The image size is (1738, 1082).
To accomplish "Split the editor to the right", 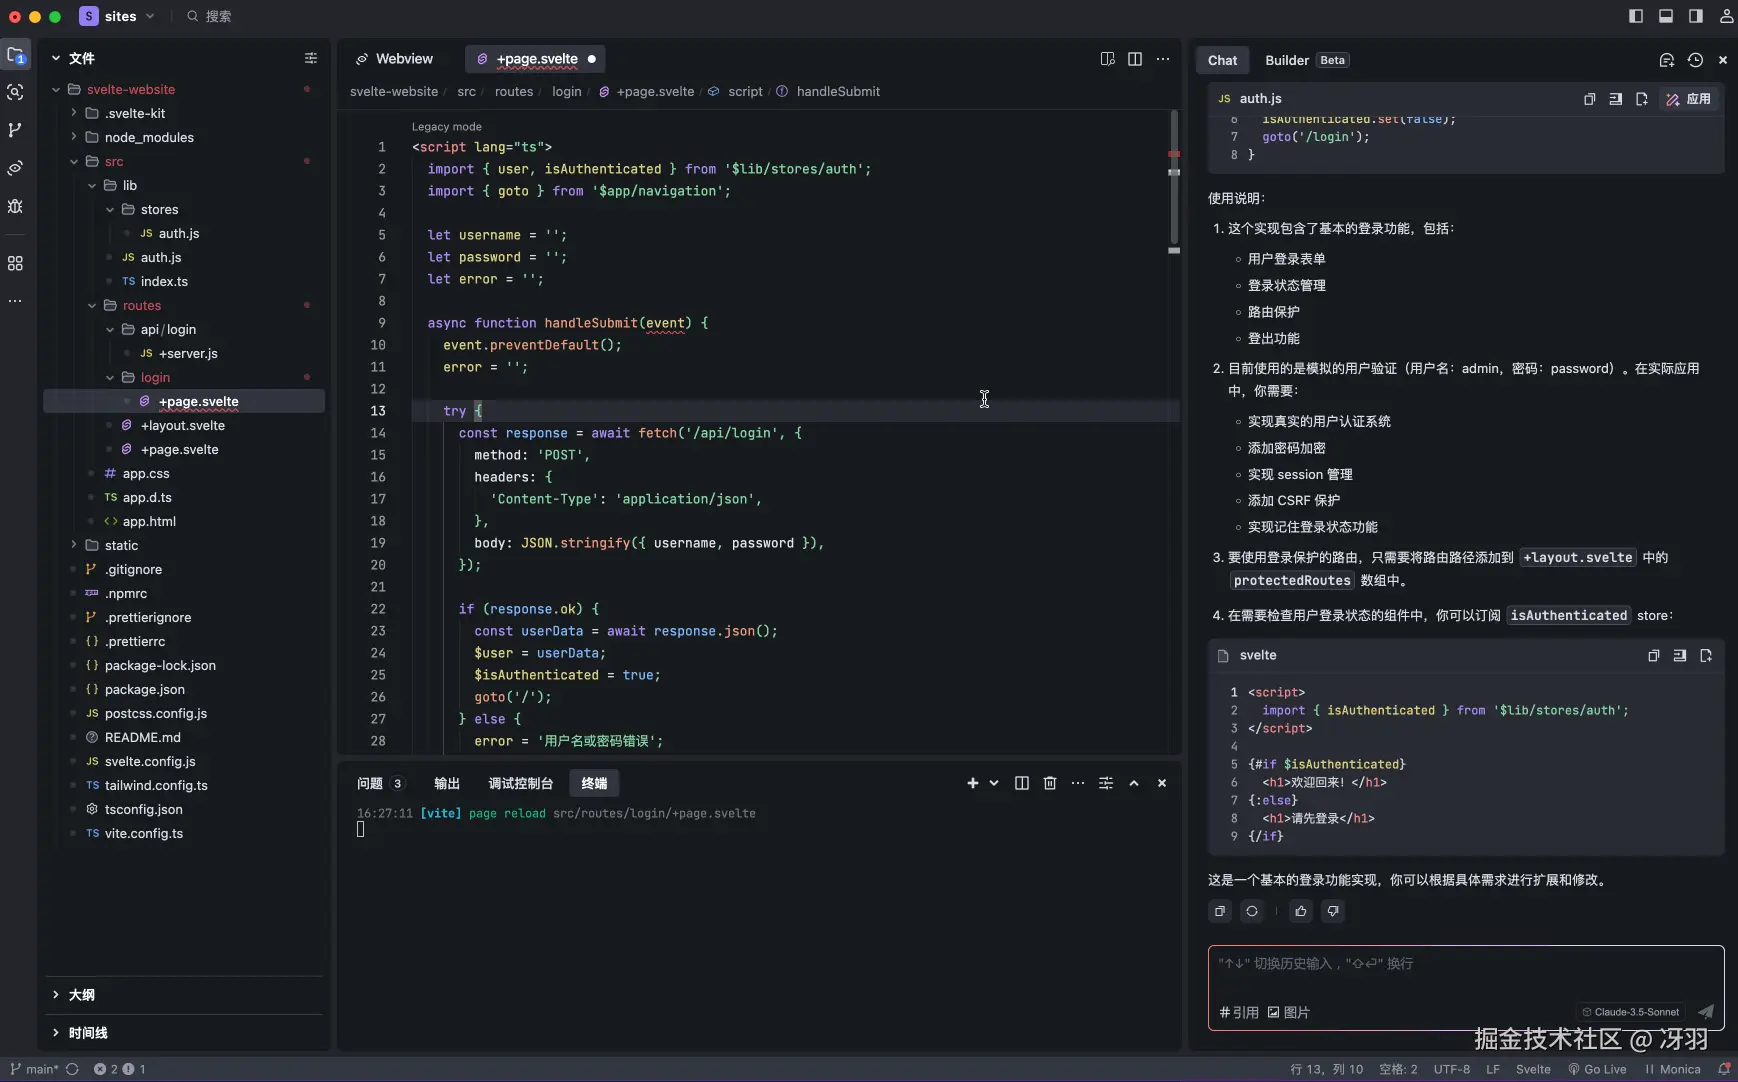I will click(1135, 59).
